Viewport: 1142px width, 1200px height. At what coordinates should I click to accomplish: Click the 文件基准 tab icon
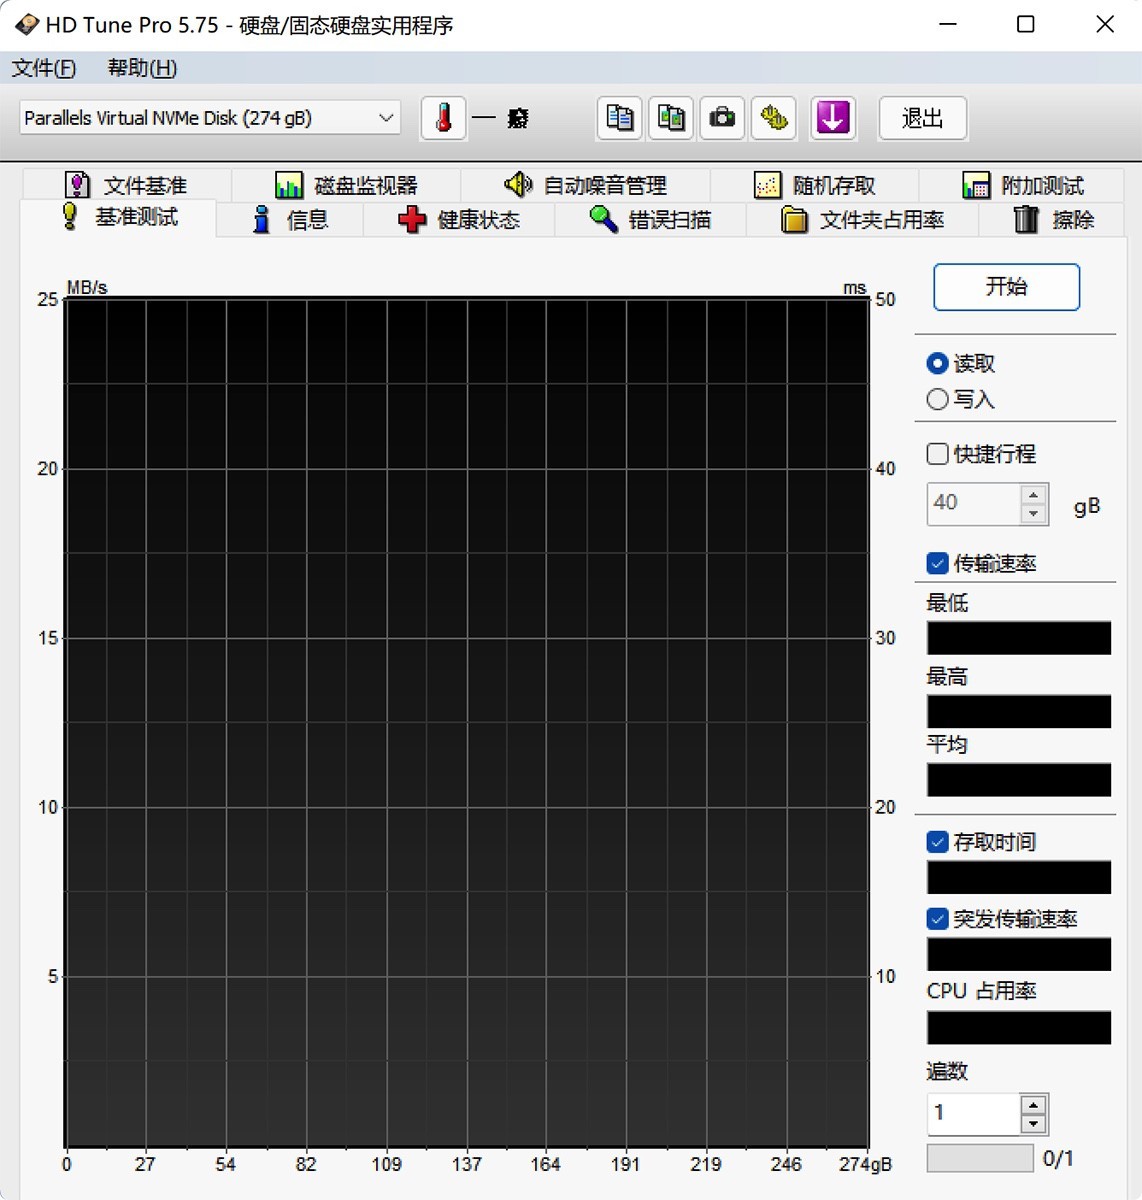click(77, 185)
